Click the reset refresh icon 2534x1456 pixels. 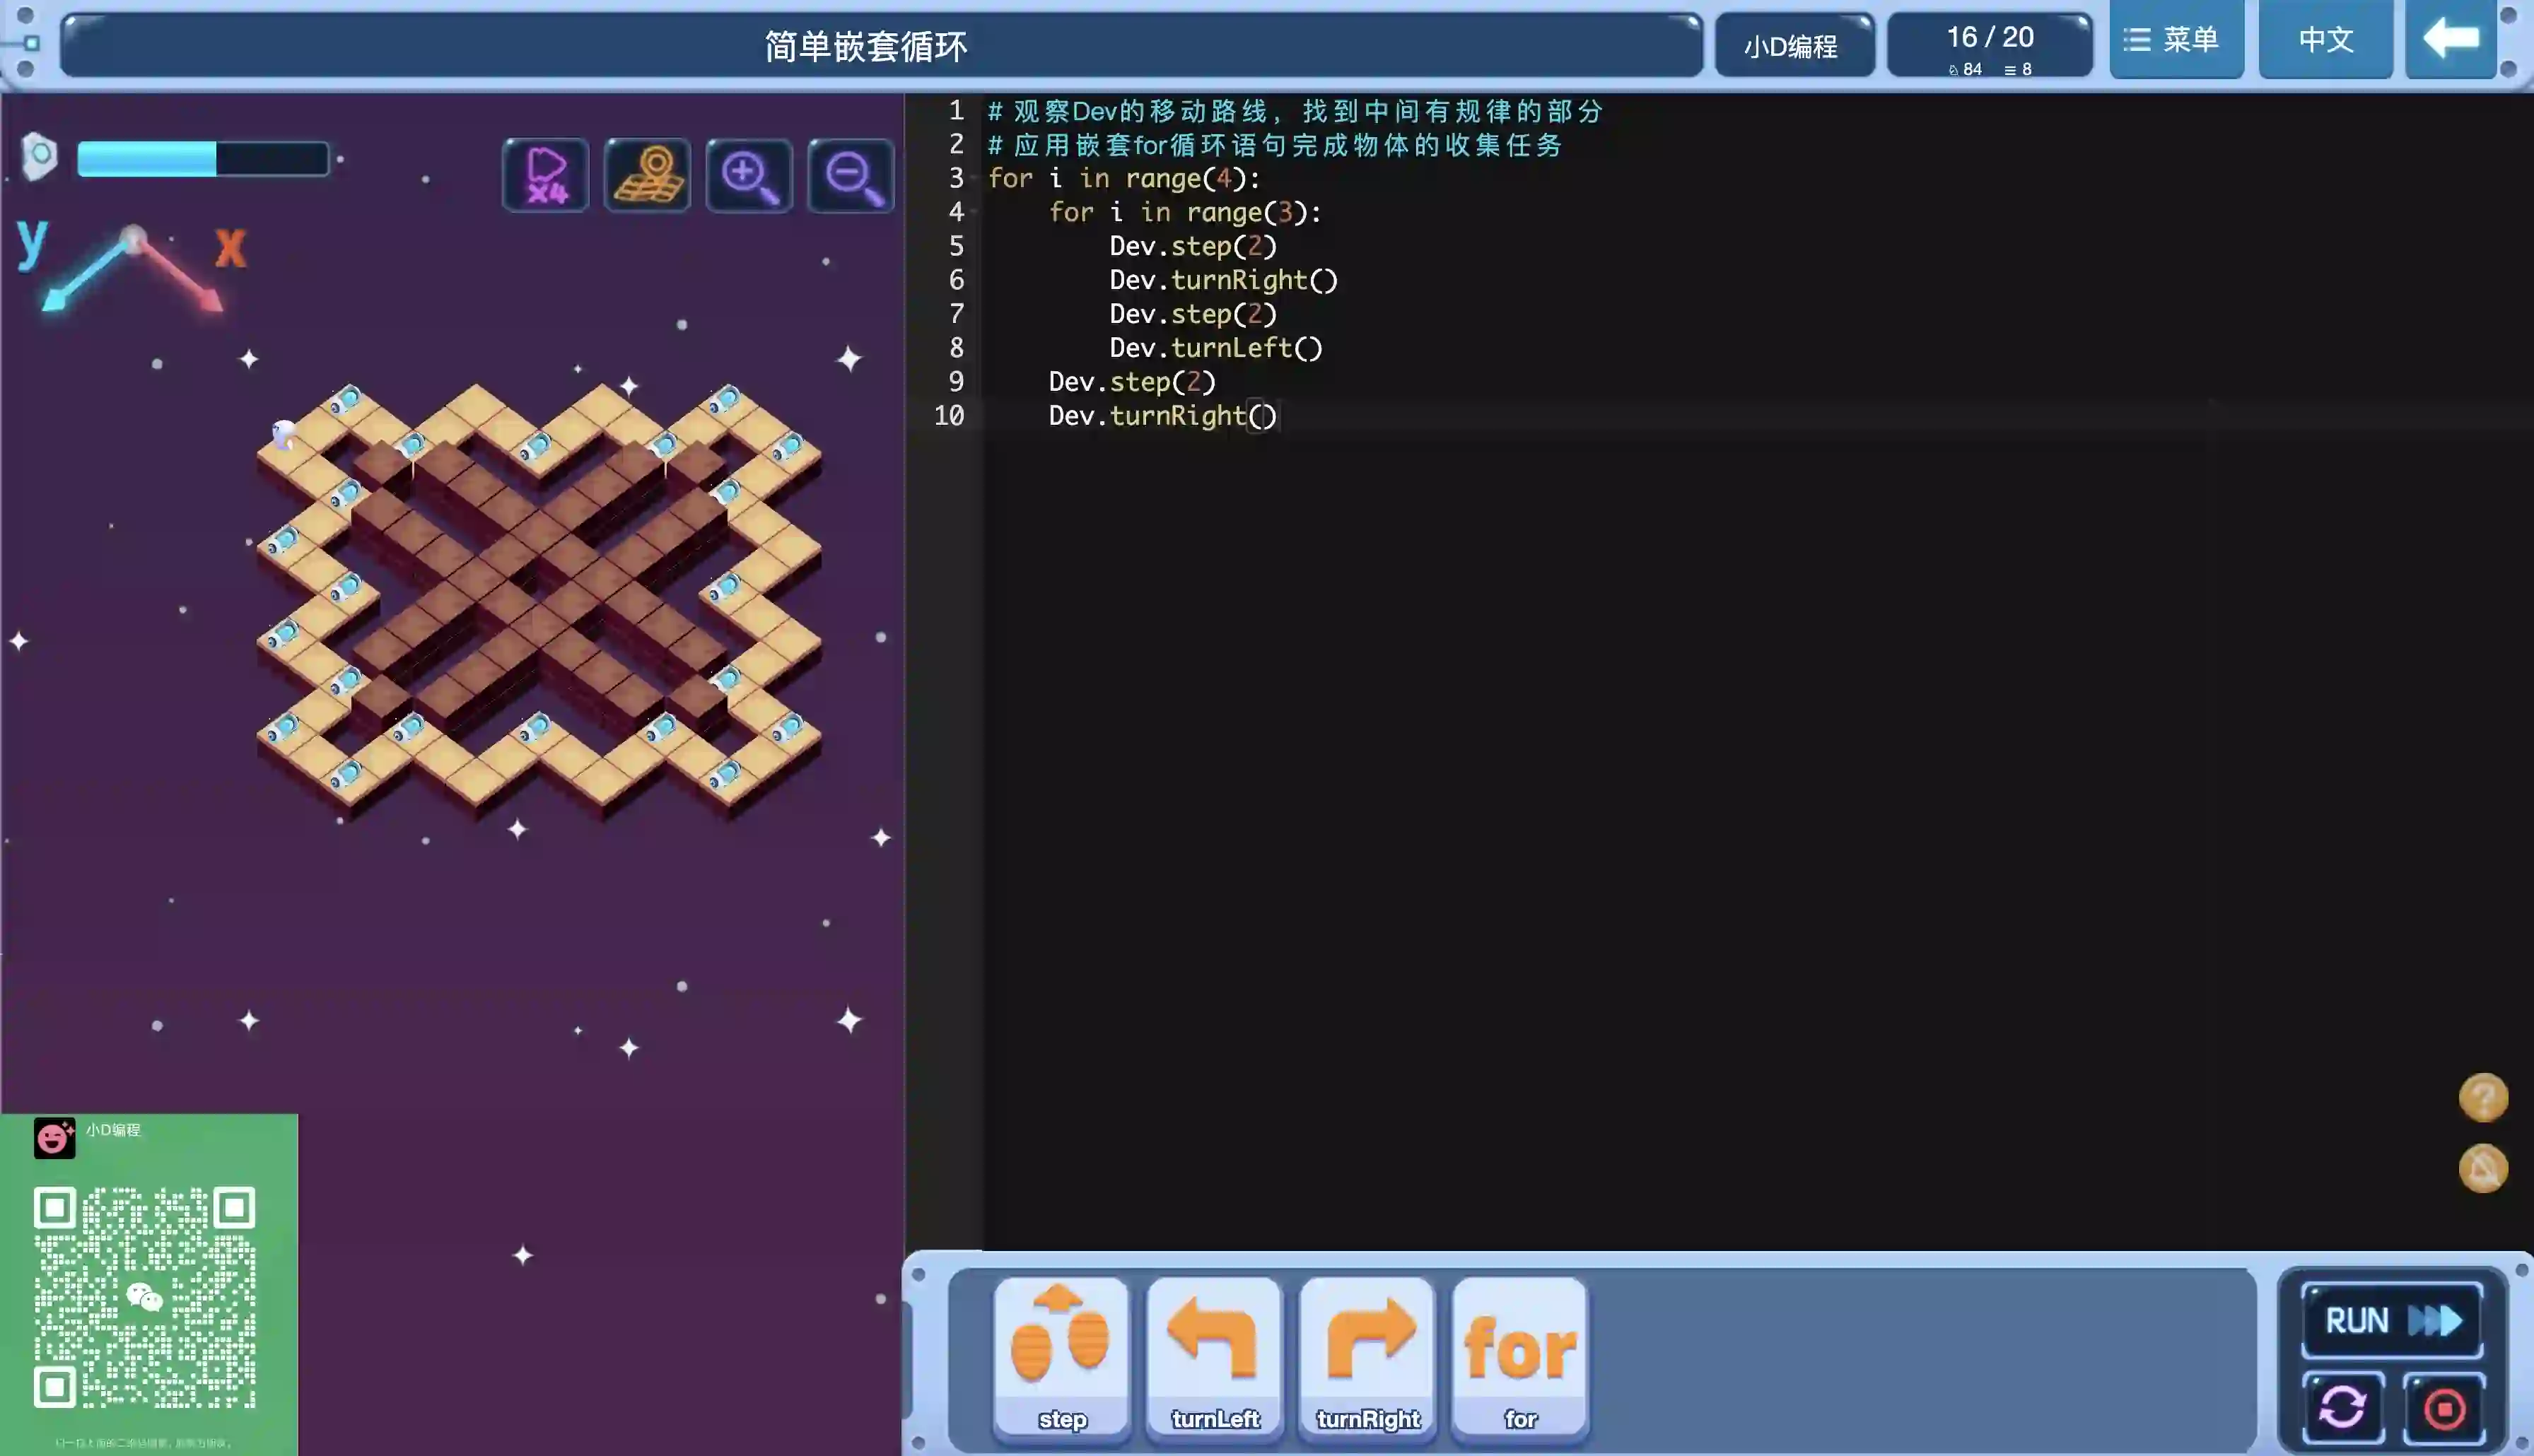(x=2343, y=1408)
